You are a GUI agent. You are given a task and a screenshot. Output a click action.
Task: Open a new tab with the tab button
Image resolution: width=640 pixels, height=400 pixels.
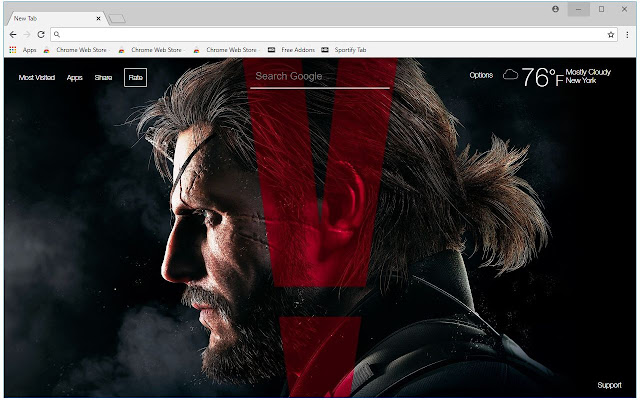coord(117,19)
